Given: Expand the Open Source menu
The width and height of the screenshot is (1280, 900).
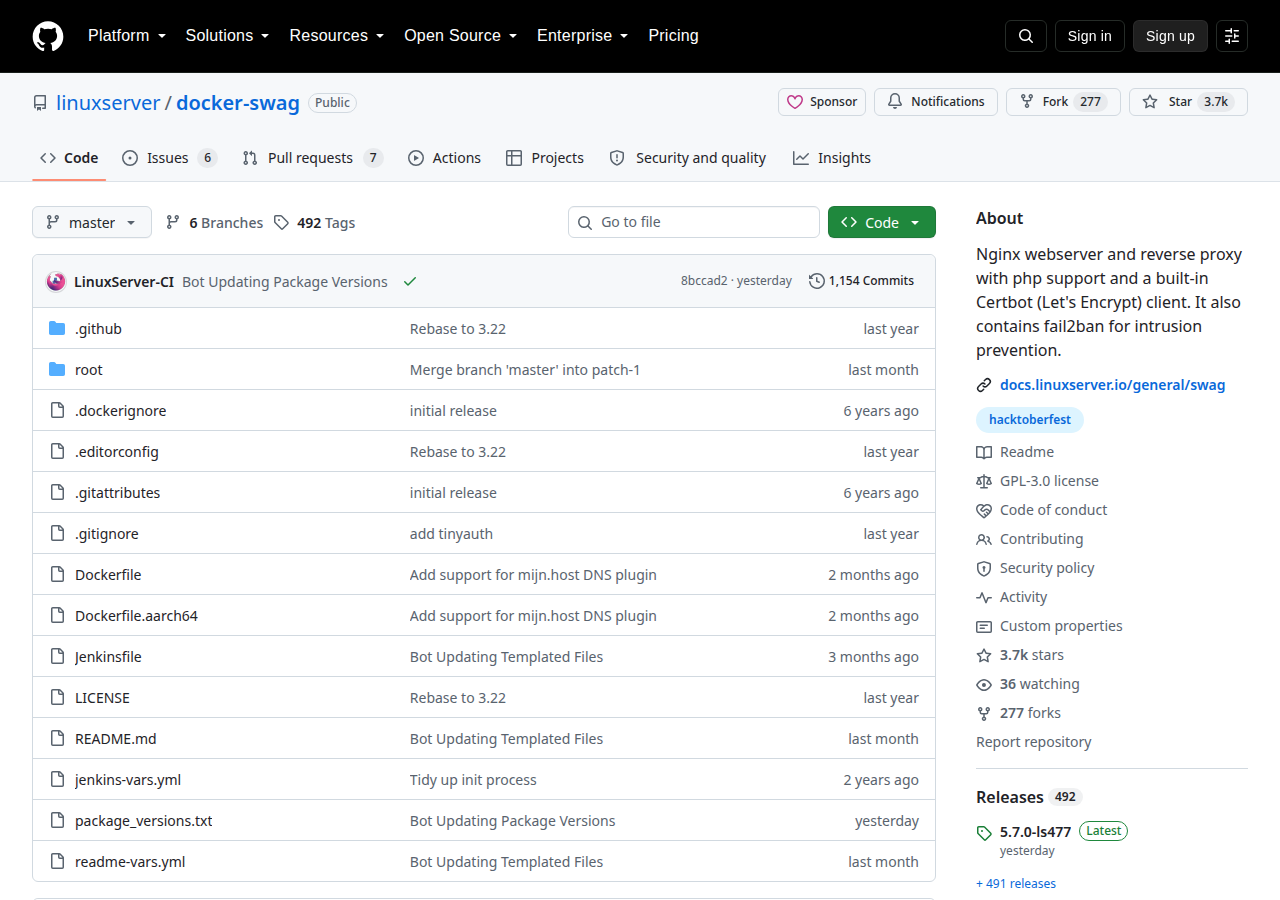Looking at the screenshot, I should [x=460, y=36].
